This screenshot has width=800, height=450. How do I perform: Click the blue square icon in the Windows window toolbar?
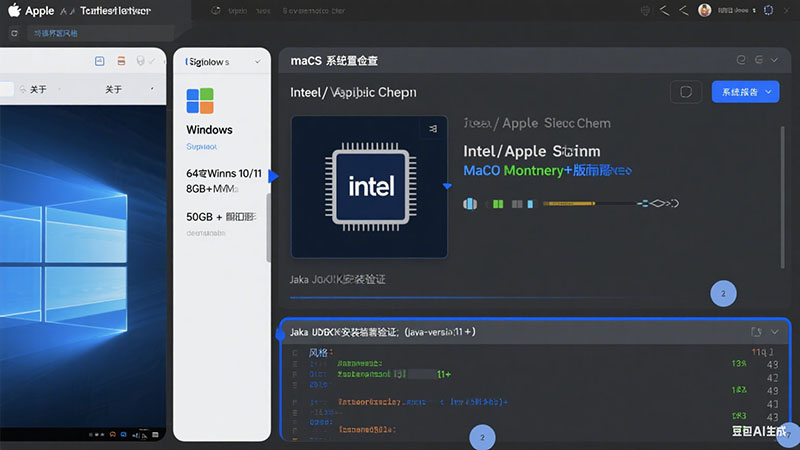click(99, 61)
